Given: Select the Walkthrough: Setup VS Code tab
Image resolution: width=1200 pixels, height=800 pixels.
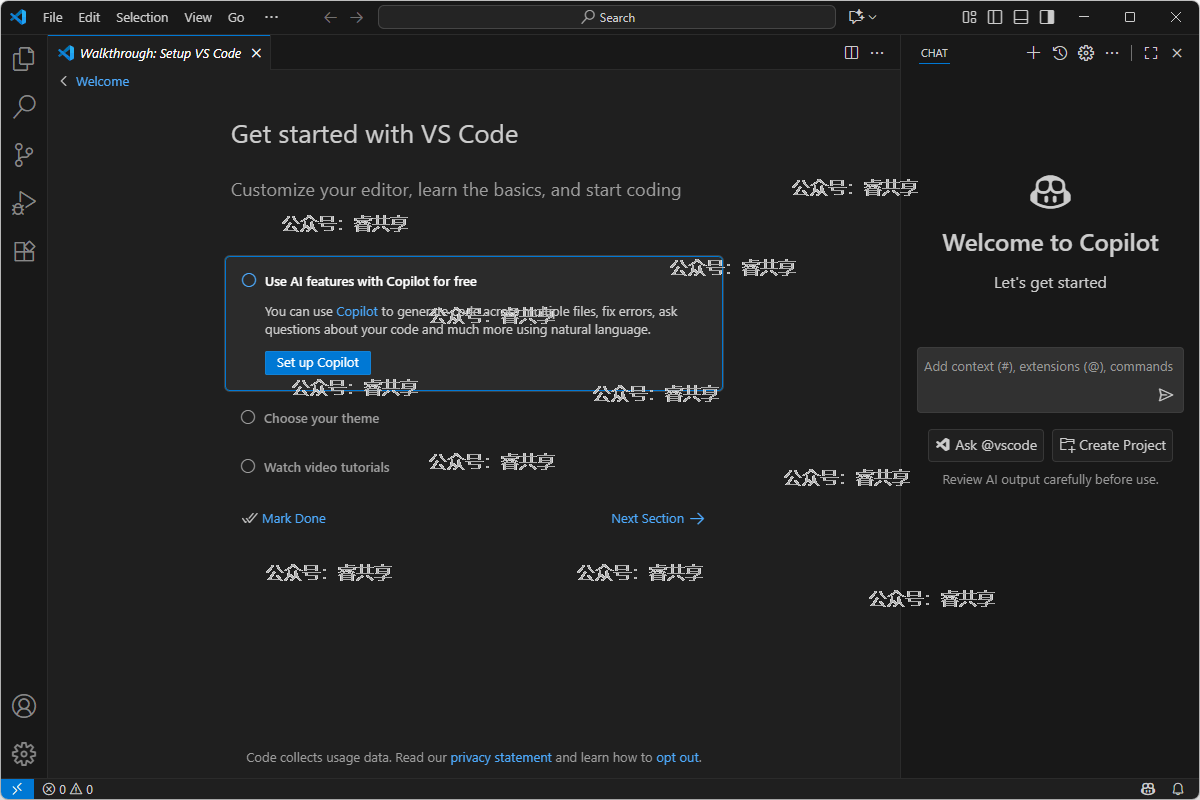Looking at the screenshot, I should [160, 53].
